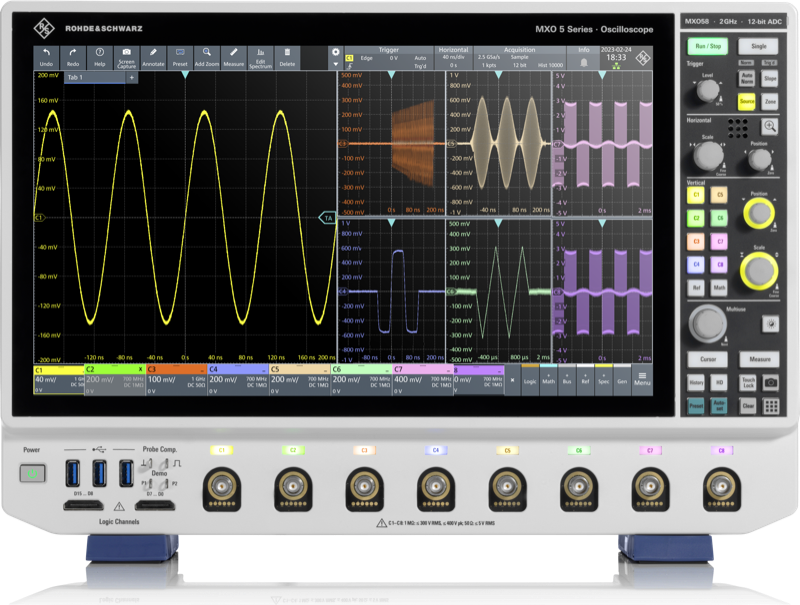Screen dimensions: 800x605
Task: Open the on-screen Menu button
Action: pyautogui.click(x=641, y=380)
